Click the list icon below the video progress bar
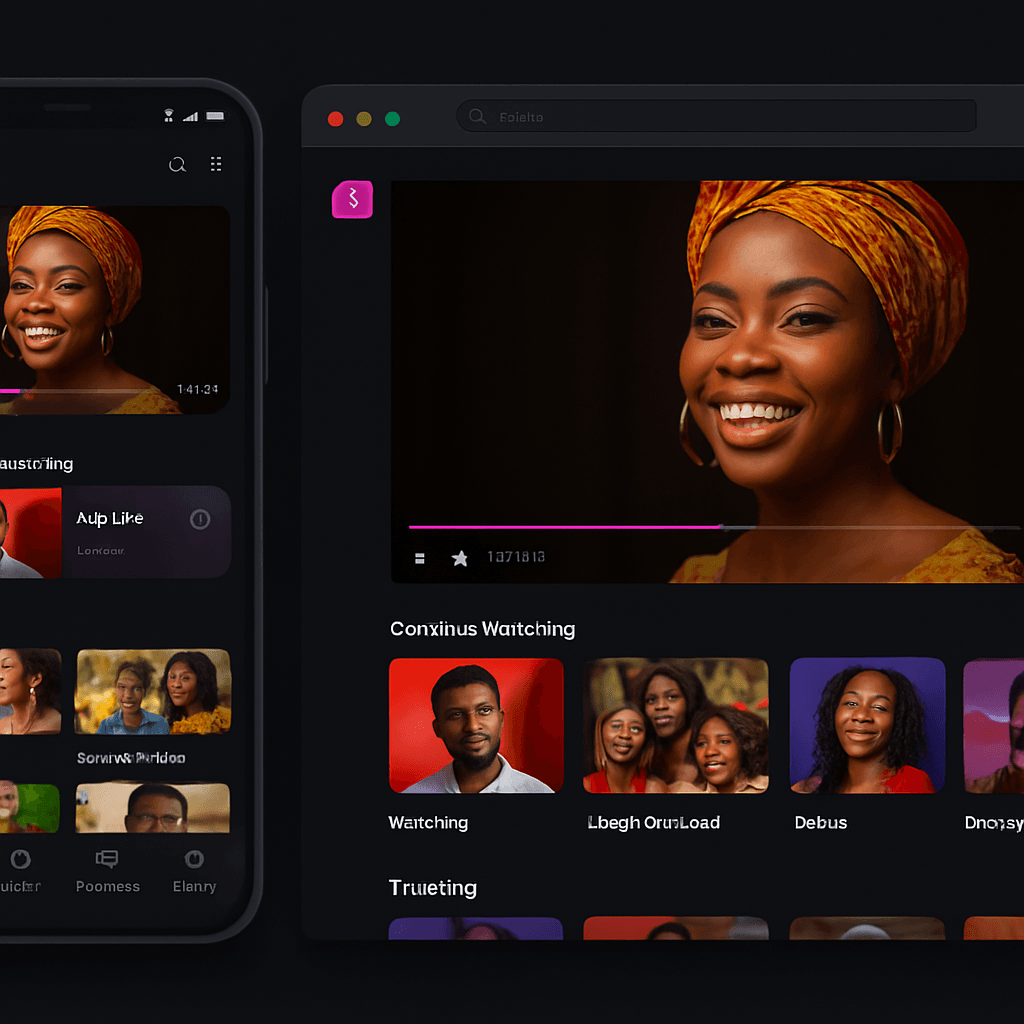1024x1024 pixels. click(420, 558)
